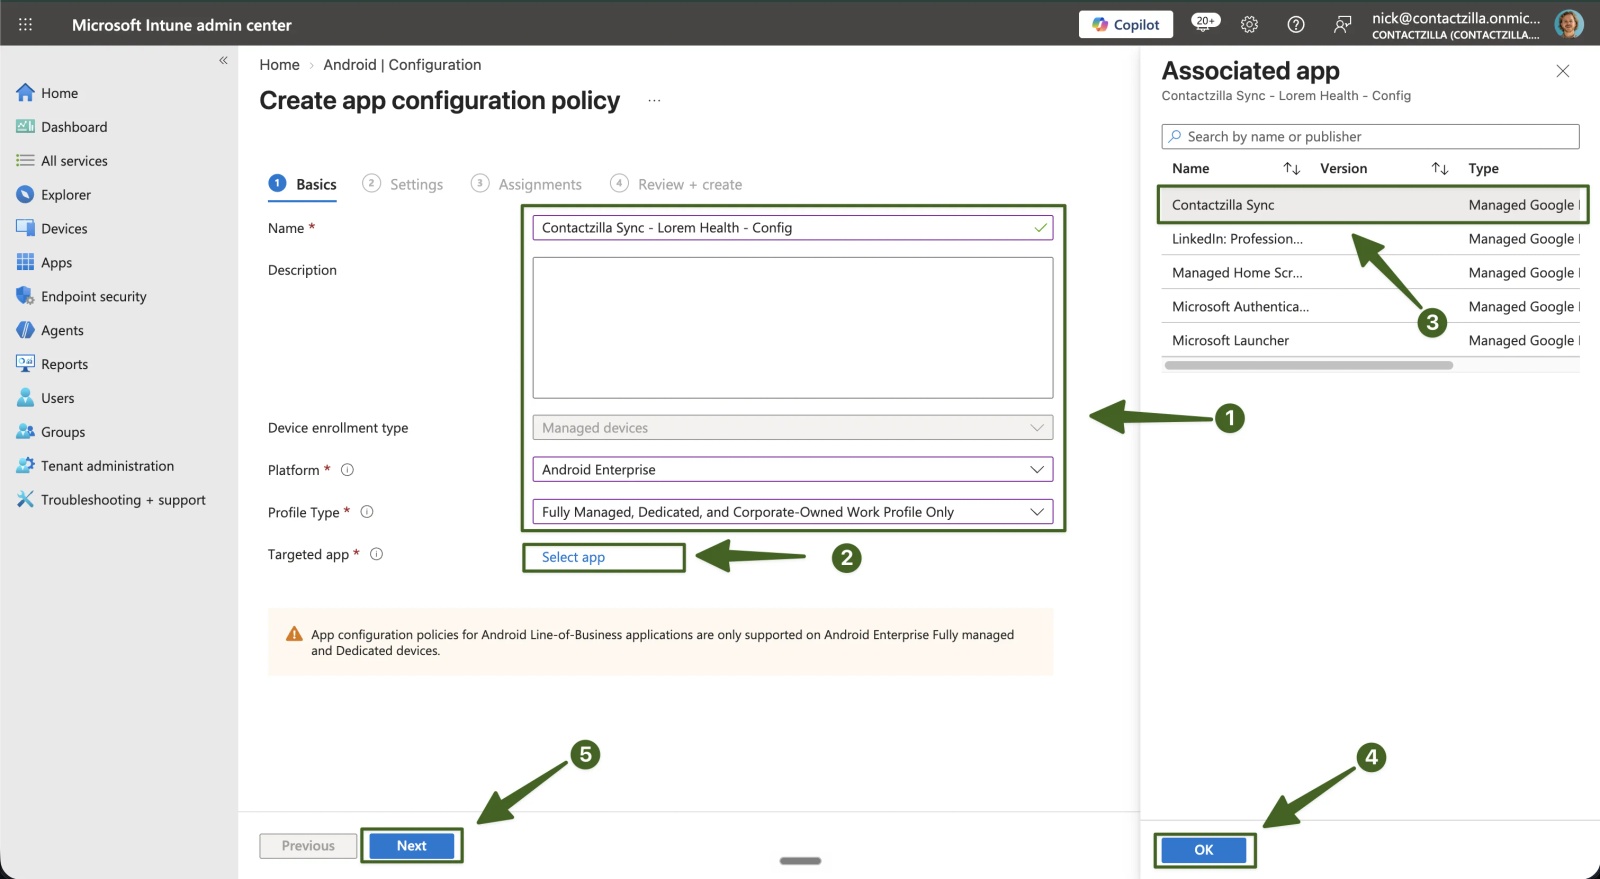
Task: Click the policy Name input field
Action: click(x=792, y=228)
